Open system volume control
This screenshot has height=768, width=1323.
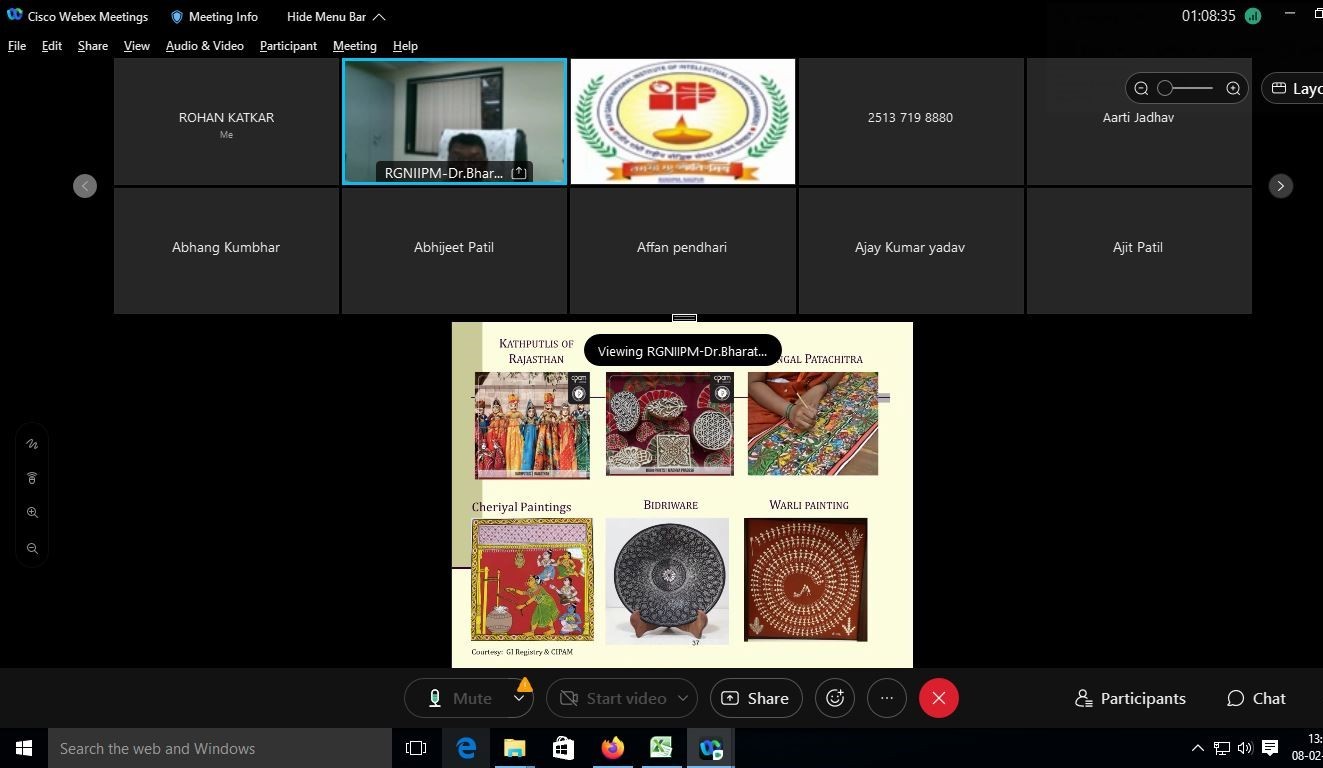click(x=1245, y=748)
